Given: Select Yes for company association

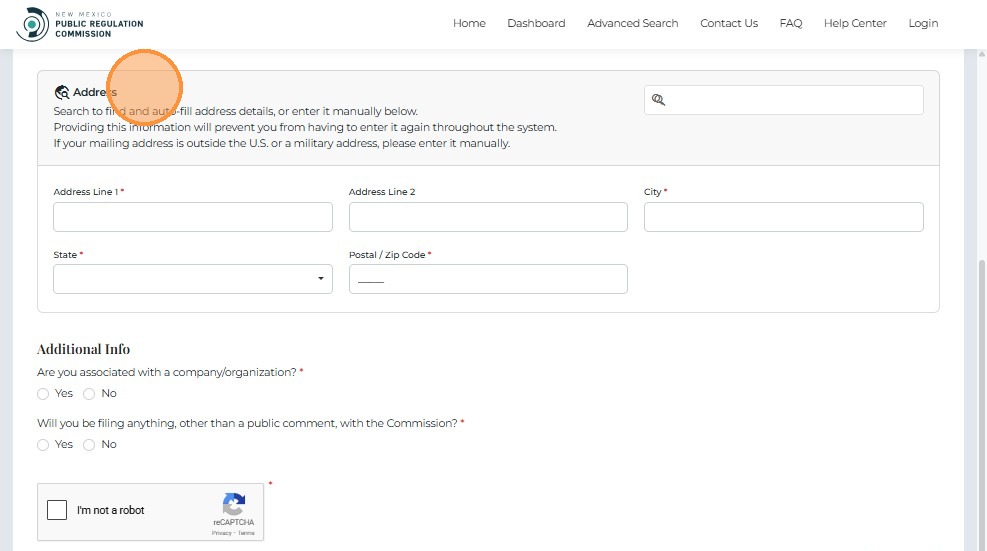Looking at the screenshot, I should pos(43,394).
